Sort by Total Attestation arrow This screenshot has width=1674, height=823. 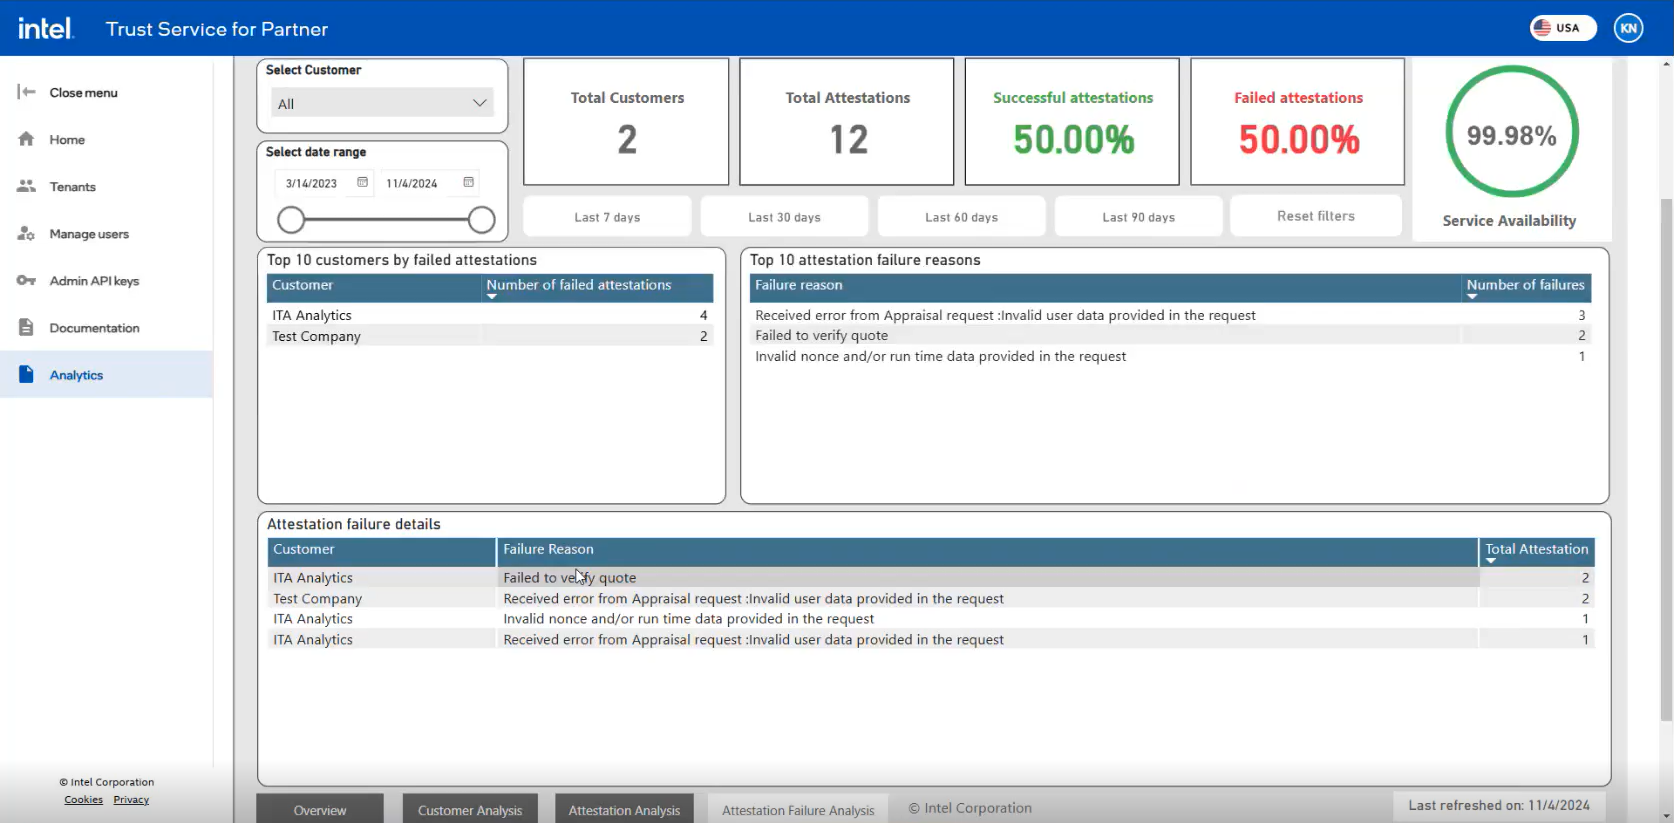pyautogui.click(x=1491, y=561)
